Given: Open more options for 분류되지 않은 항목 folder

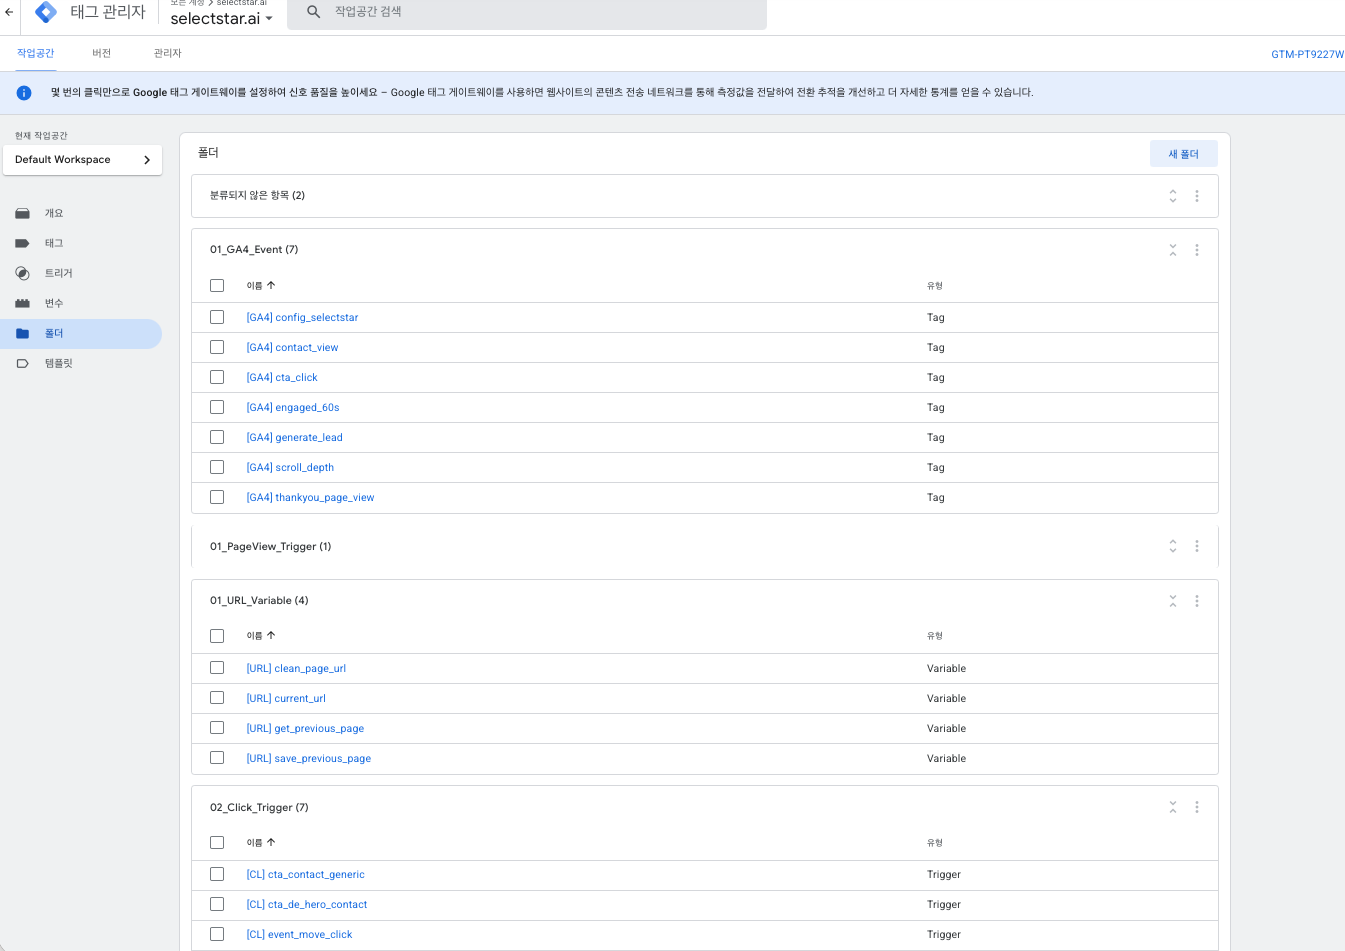Looking at the screenshot, I should click(1197, 196).
